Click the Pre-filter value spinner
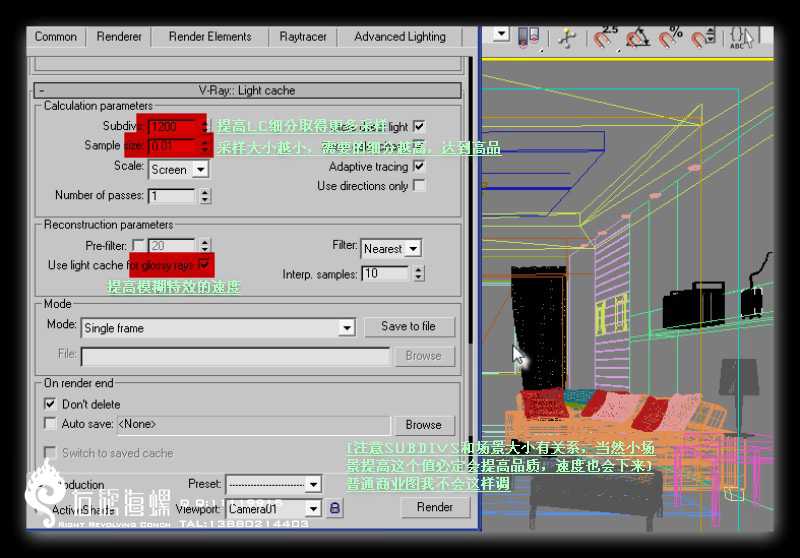Viewport: 800px width, 558px height. [205, 245]
